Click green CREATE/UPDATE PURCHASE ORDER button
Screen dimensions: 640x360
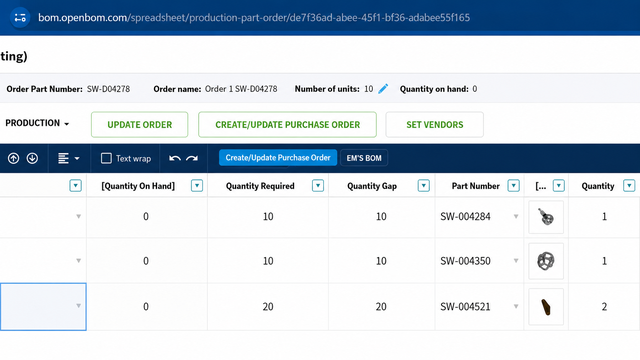pos(287,124)
